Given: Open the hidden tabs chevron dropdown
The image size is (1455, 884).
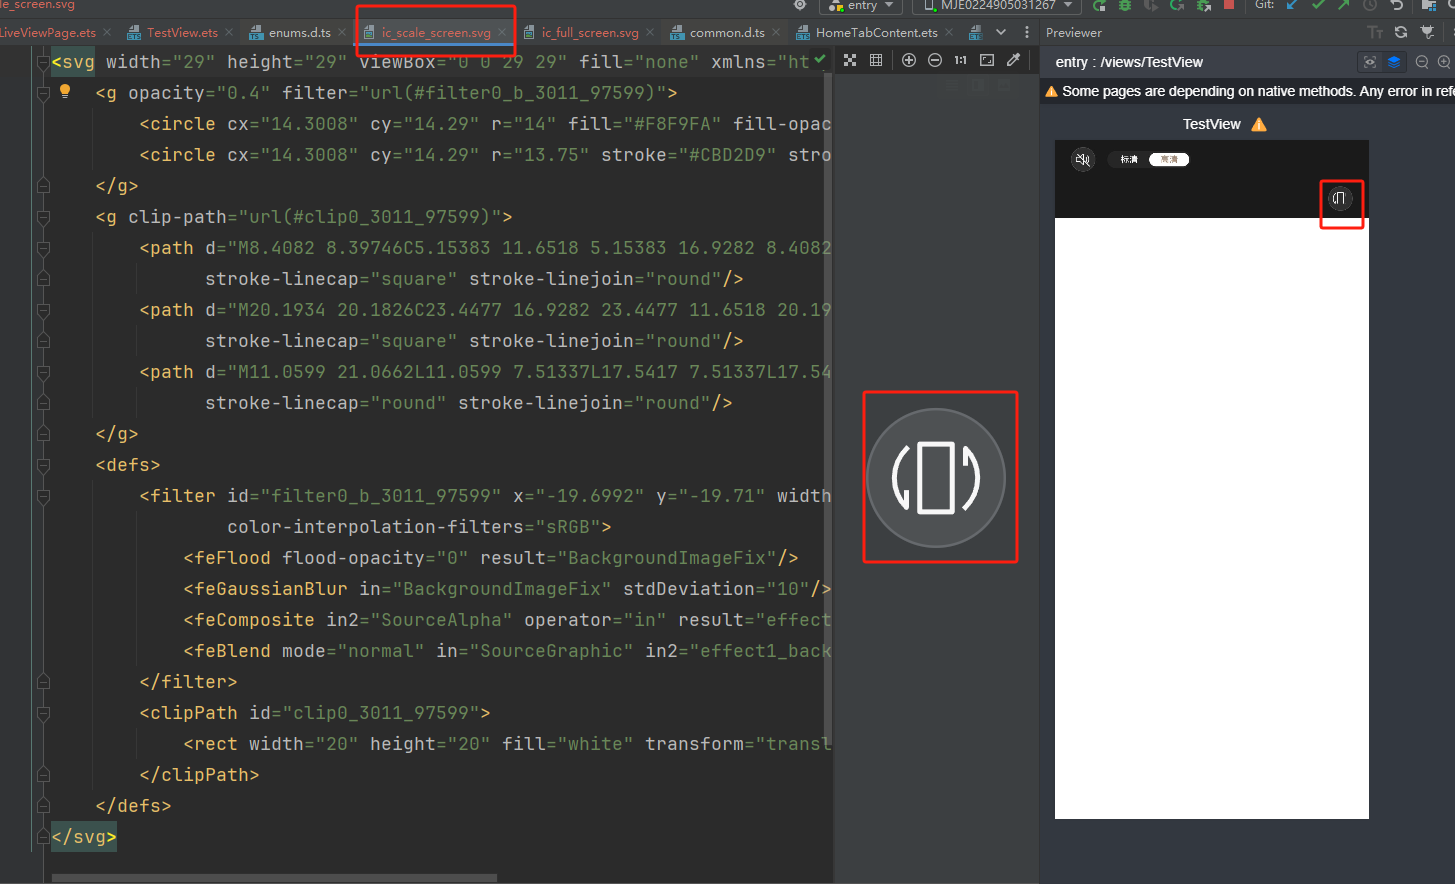Looking at the screenshot, I should point(1001,32).
